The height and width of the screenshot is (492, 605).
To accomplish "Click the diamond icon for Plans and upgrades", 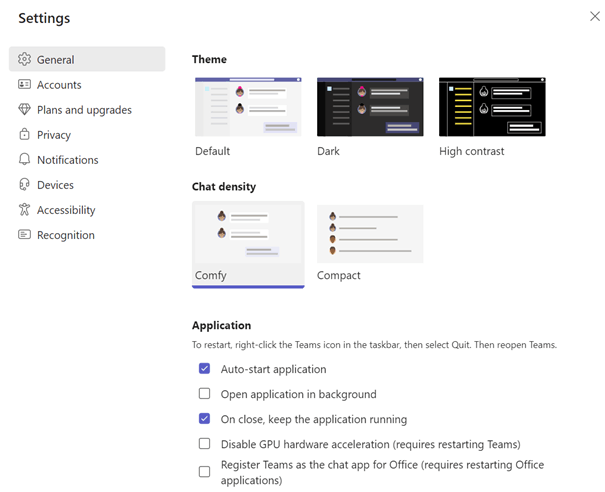I will click(24, 109).
